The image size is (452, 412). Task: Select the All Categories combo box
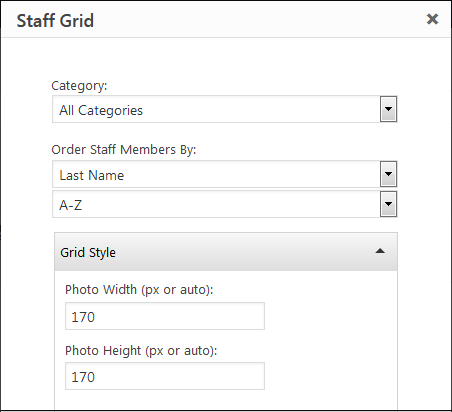click(225, 109)
